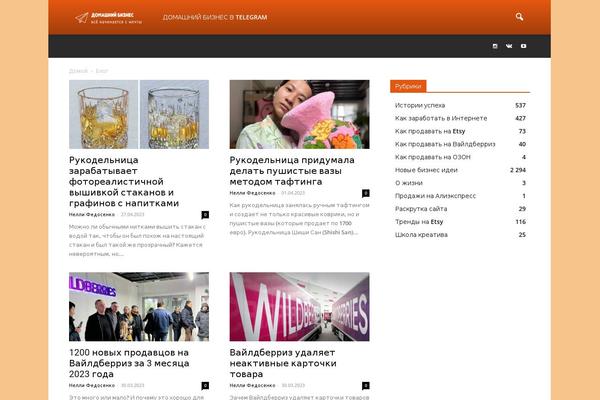Image resolution: width=600 pixels, height=400 pixels.
Task: Open headline 1200 новых продавцов на Вайлдберриз
Action: (x=129, y=363)
